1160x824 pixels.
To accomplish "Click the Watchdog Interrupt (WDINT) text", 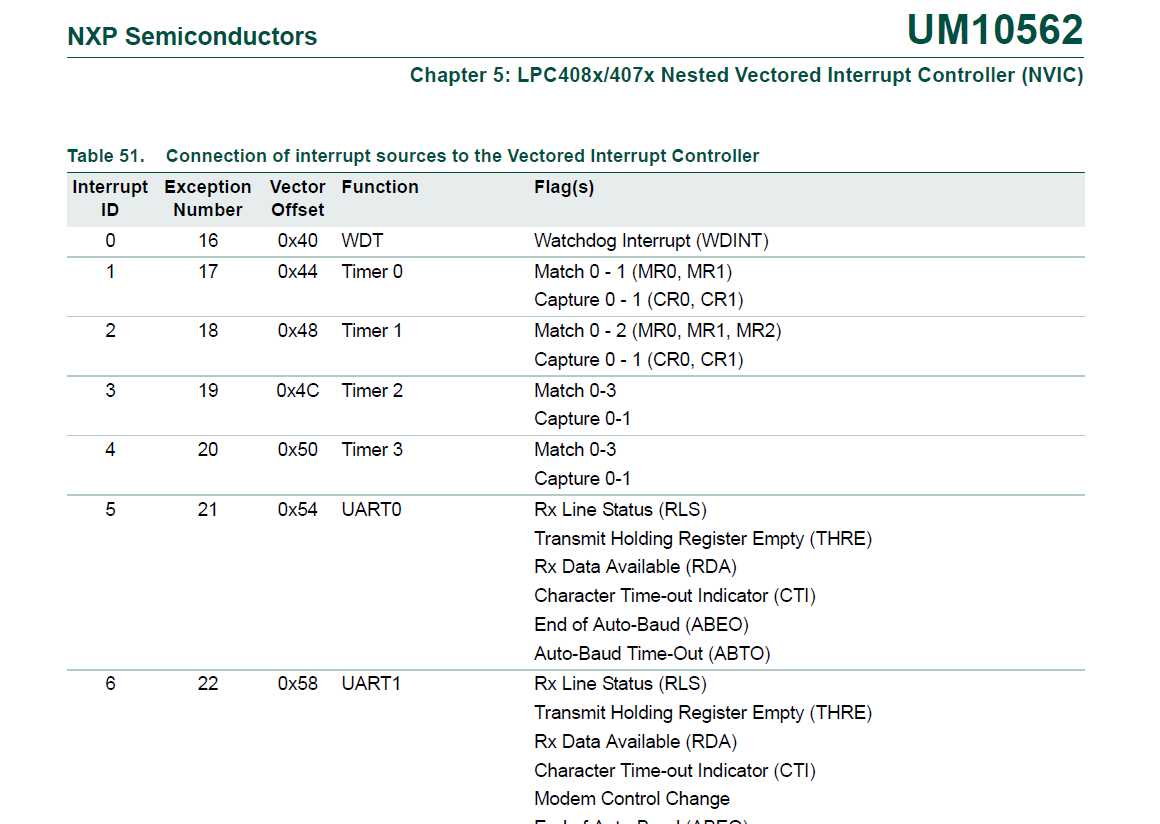I will (x=651, y=241).
